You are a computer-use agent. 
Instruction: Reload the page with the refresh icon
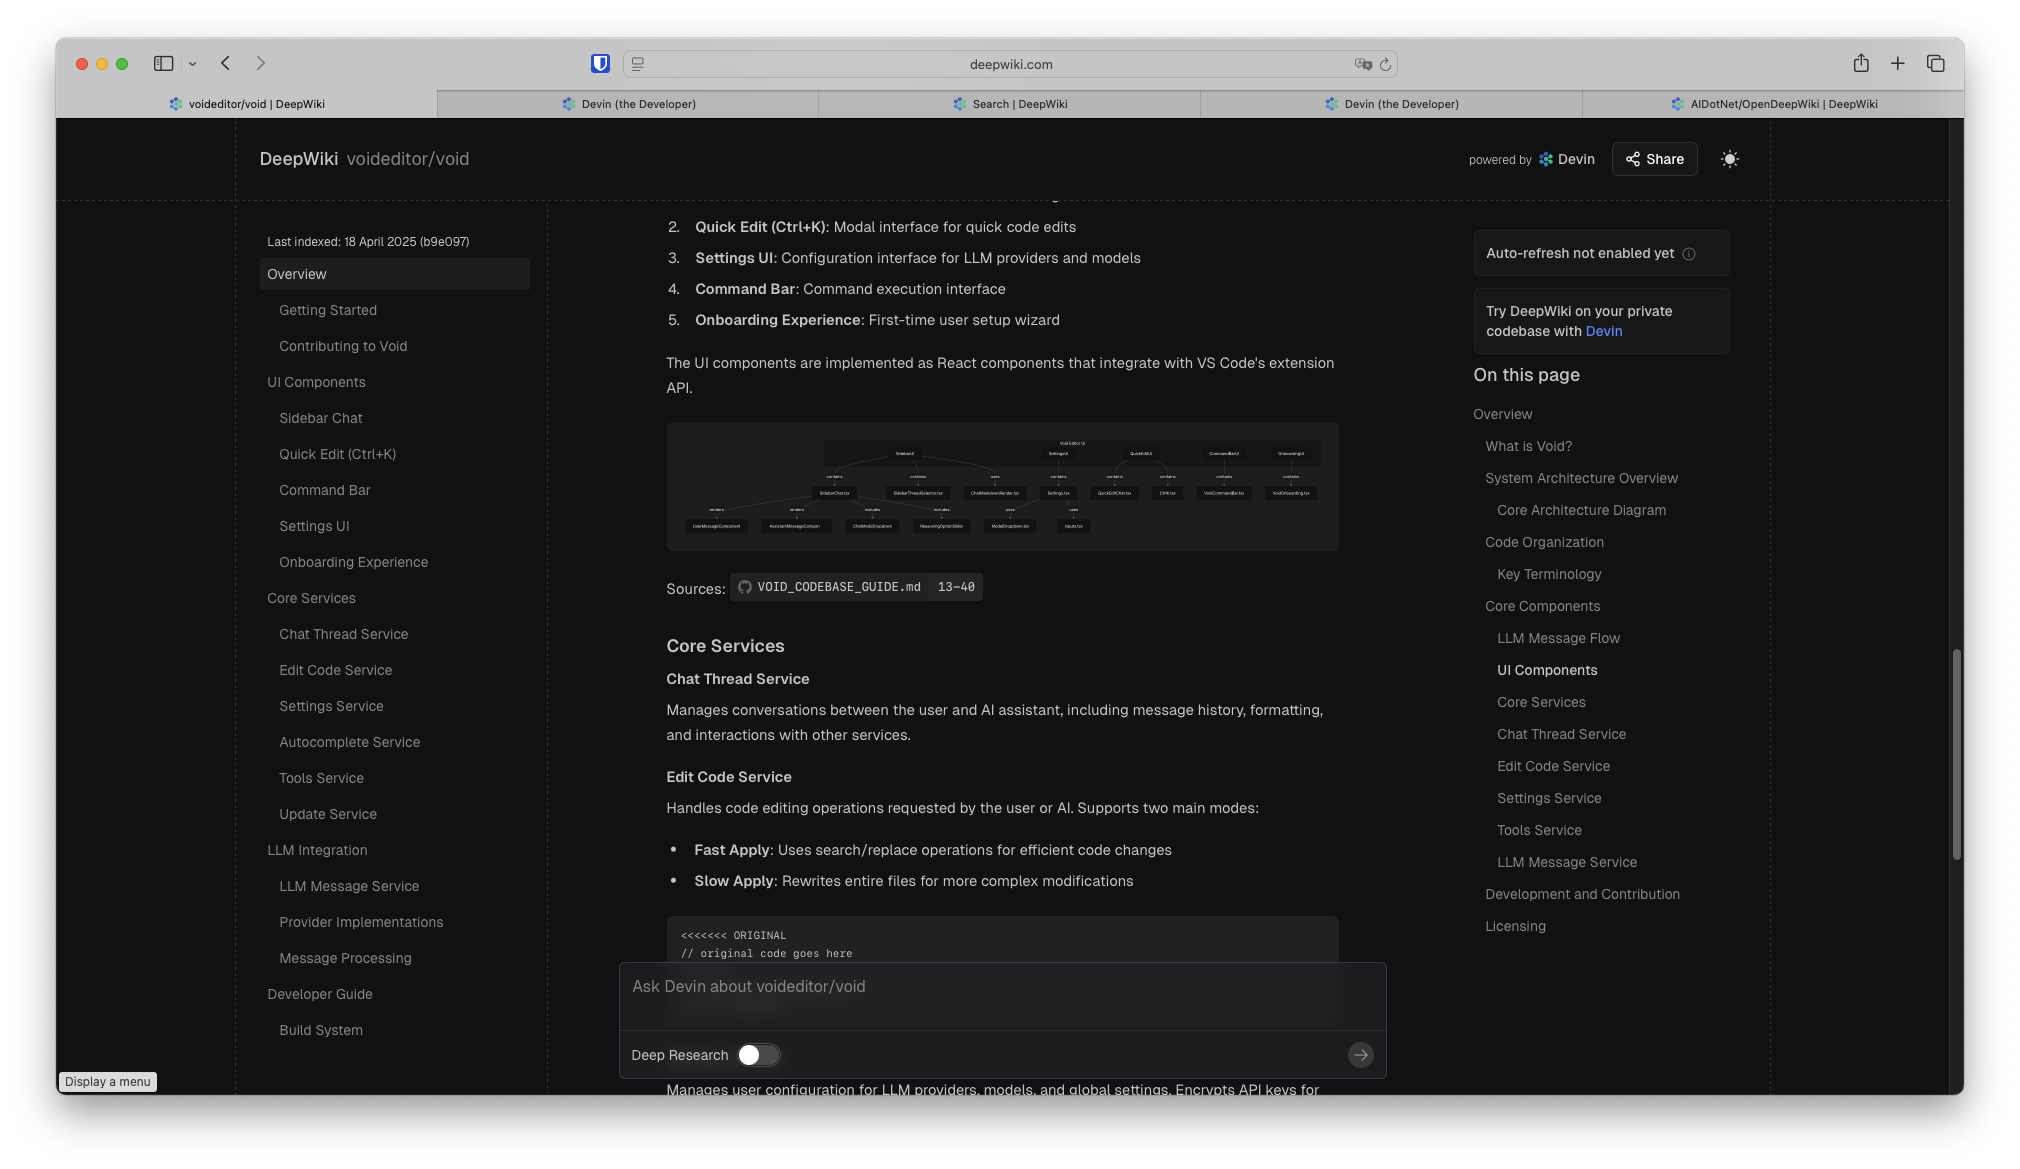click(1385, 64)
